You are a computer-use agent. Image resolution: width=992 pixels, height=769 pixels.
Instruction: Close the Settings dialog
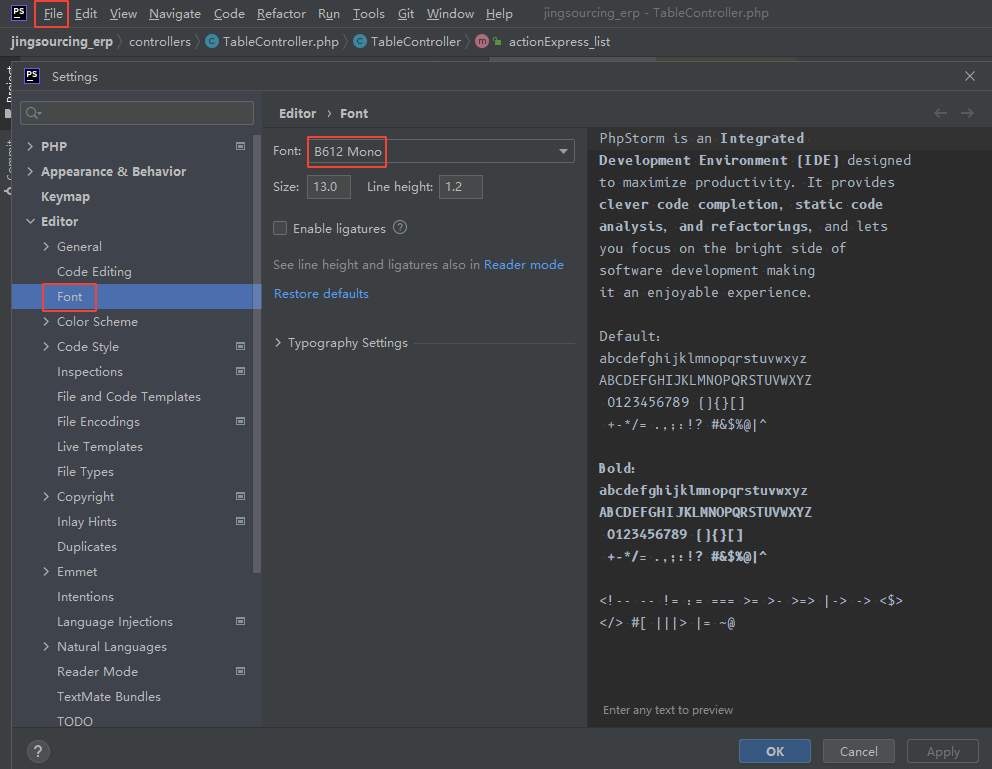point(970,76)
